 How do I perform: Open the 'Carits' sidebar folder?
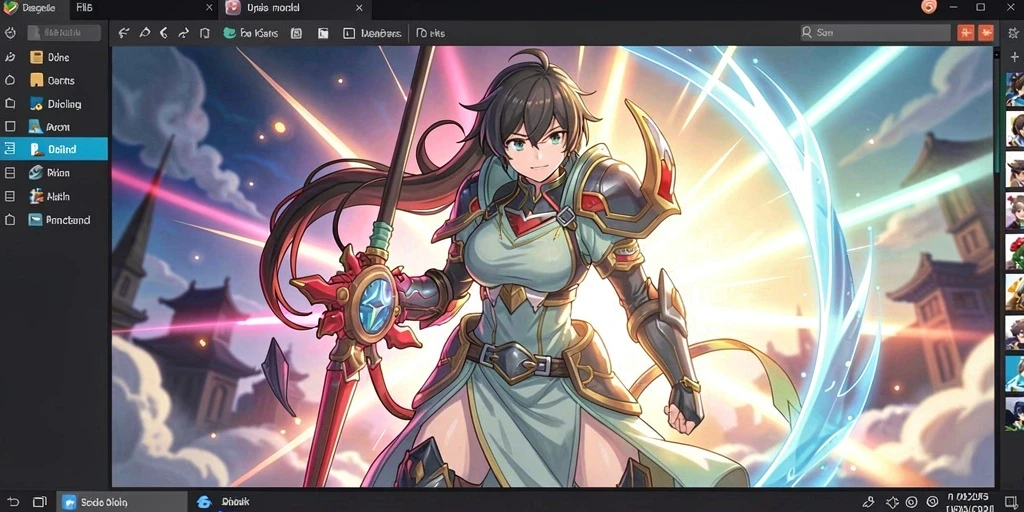(53, 81)
